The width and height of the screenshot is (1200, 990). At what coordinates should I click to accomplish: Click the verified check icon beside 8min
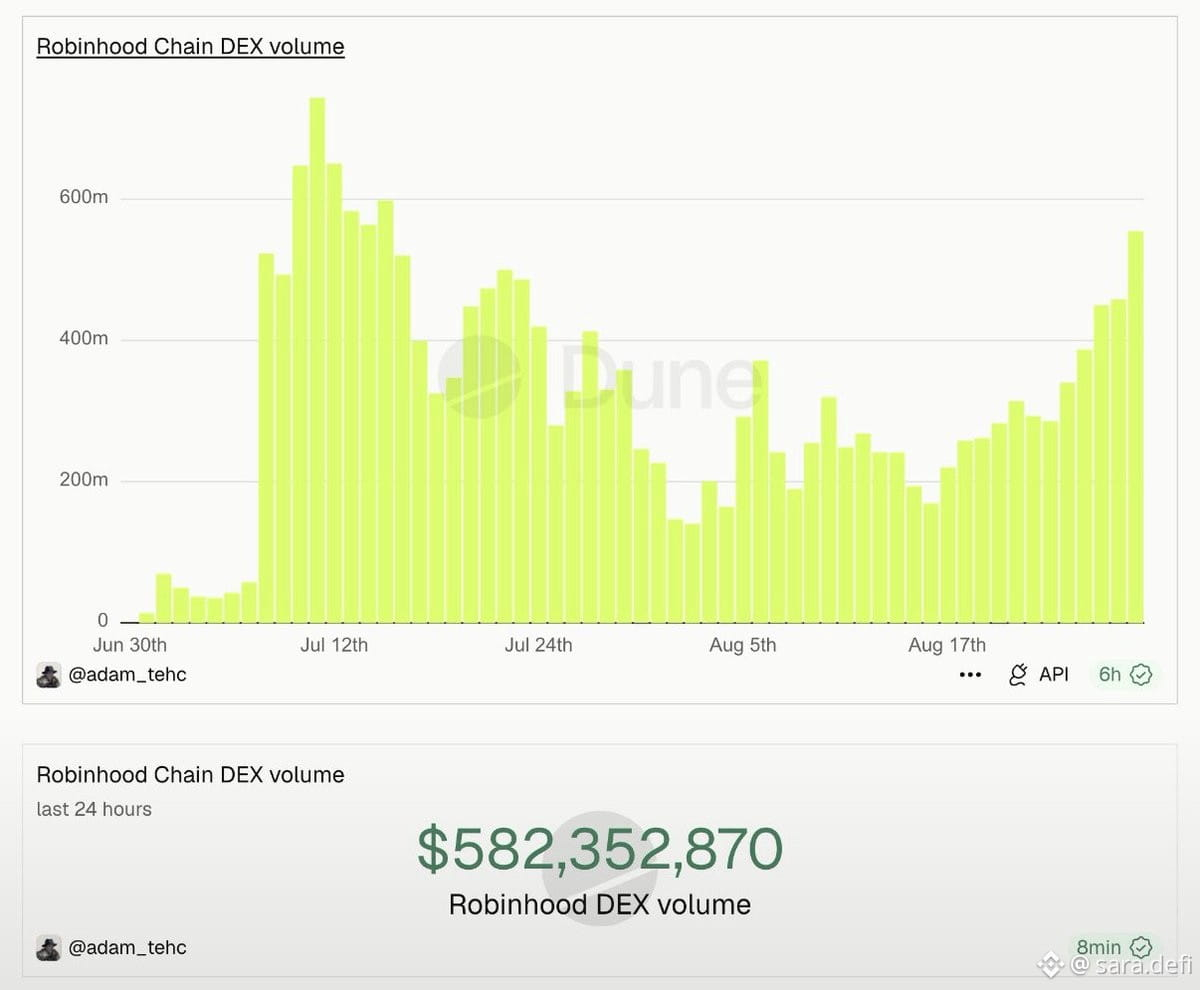pyautogui.click(x=1141, y=947)
